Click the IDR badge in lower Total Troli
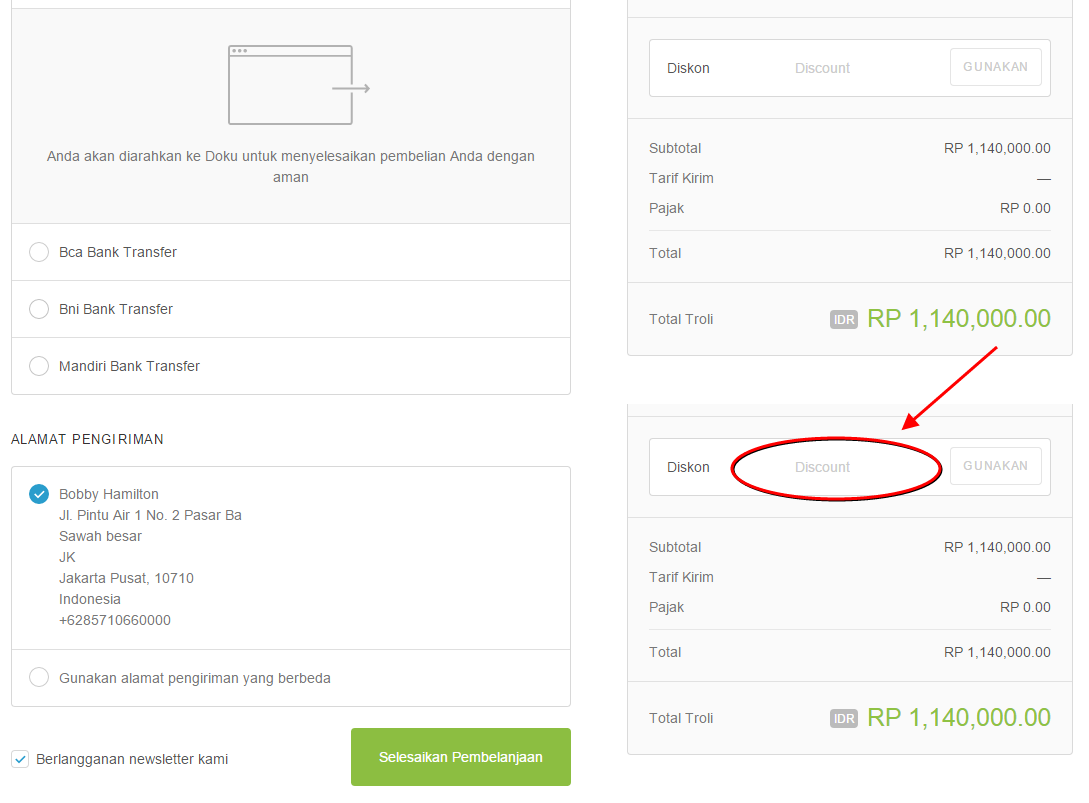 click(x=844, y=718)
